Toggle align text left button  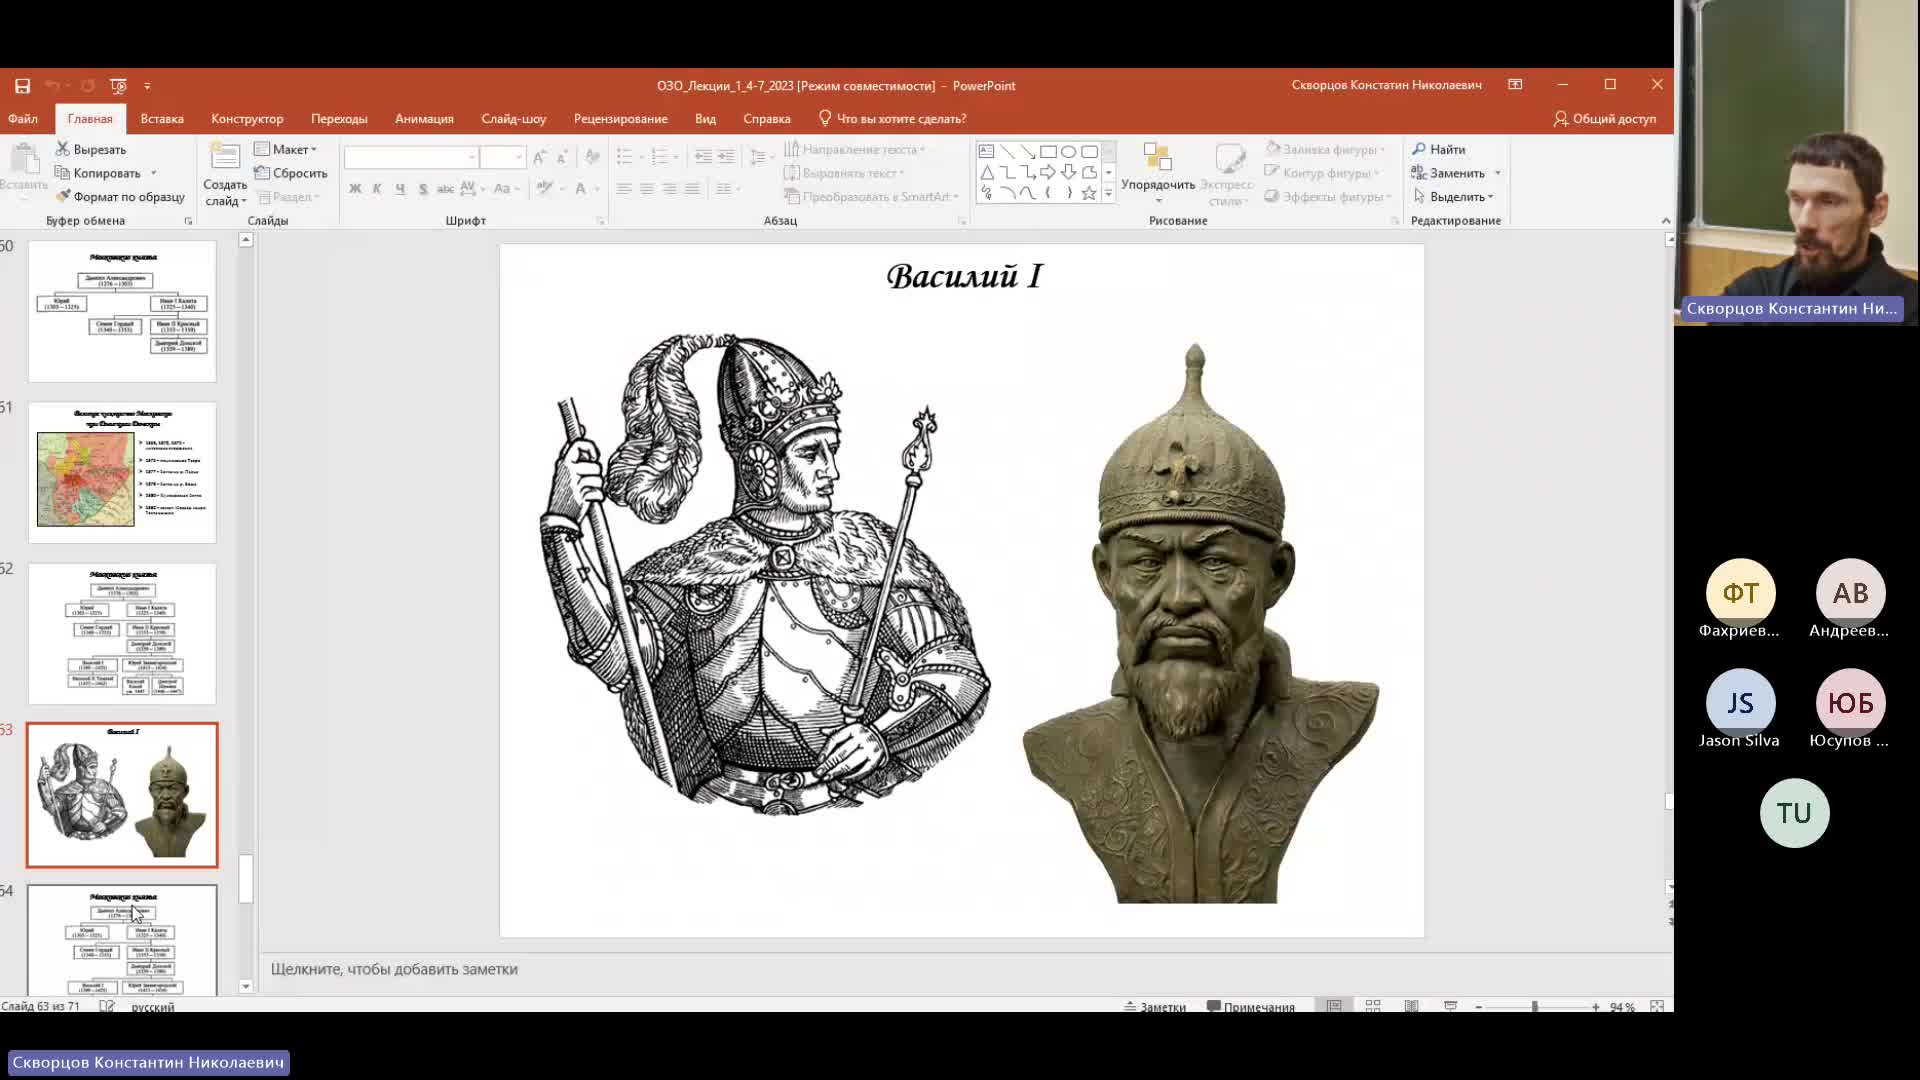pyautogui.click(x=623, y=188)
